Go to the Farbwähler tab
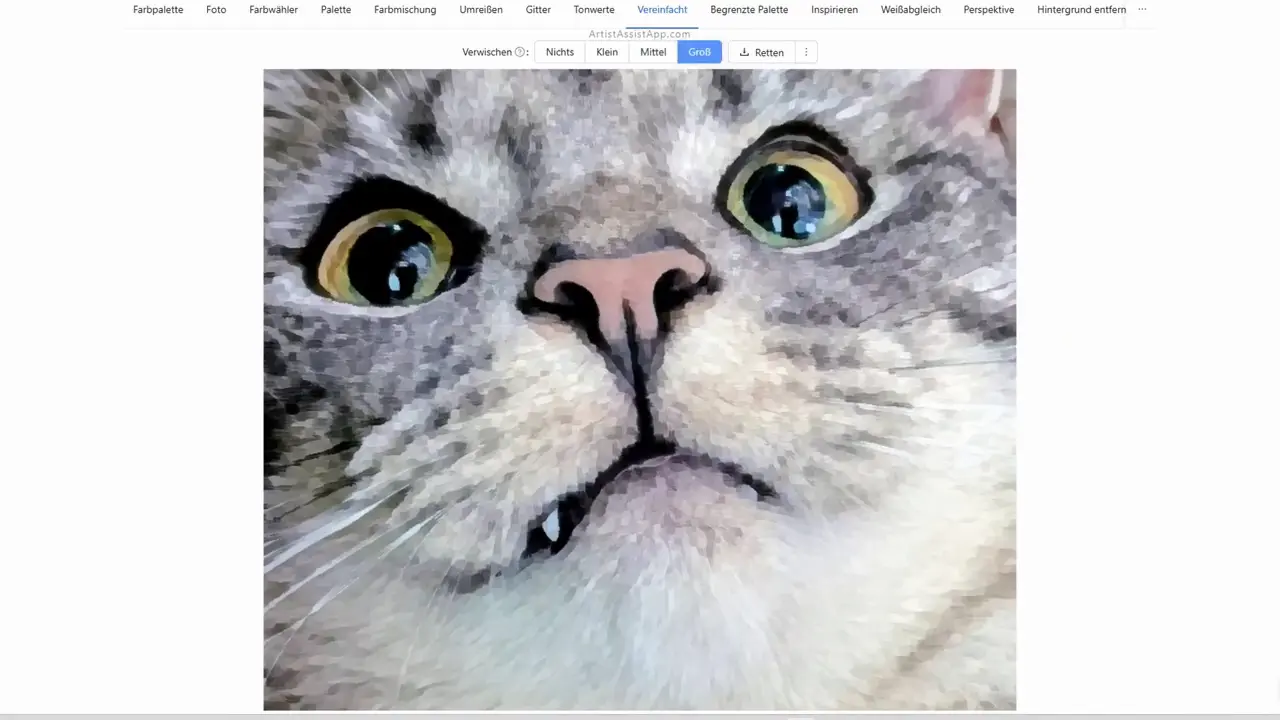The height and width of the screenshot is (720, 1280). coord(273,10)
